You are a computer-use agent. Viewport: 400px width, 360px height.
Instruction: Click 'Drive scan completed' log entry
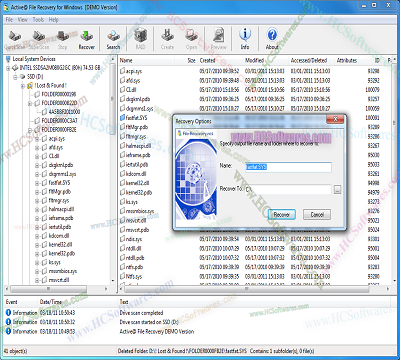coord(141,313)
